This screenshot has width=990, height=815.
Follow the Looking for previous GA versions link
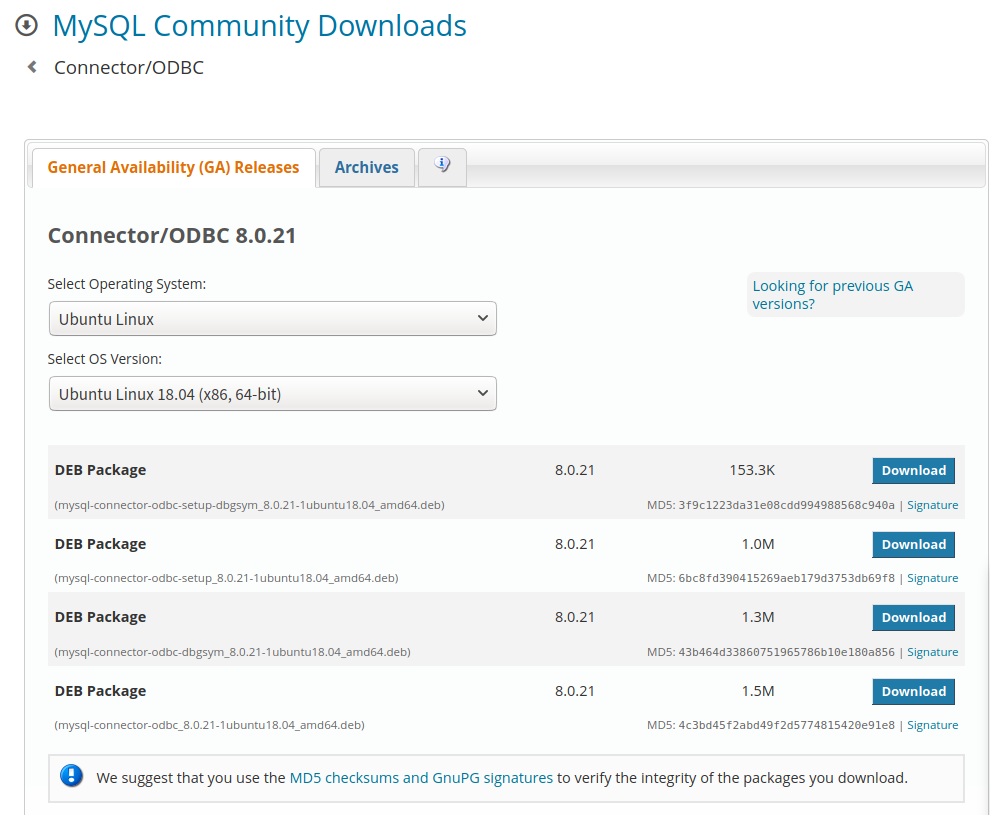(x=833, y=295)
